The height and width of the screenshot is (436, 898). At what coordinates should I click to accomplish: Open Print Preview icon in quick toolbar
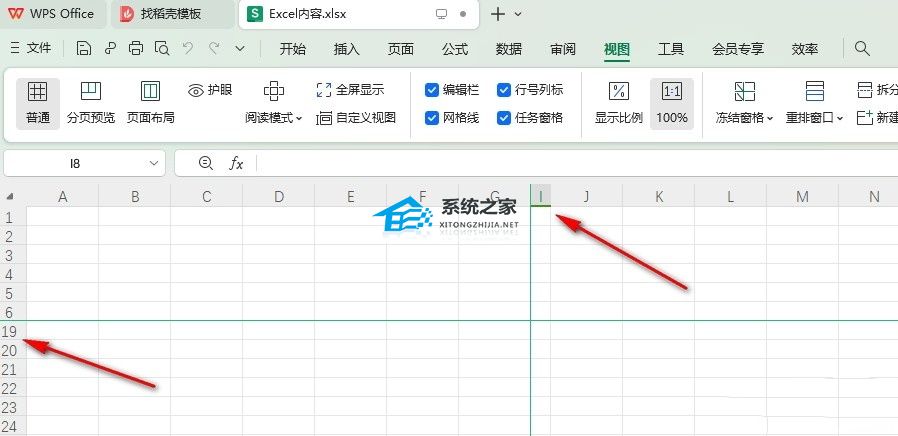pos(162,49)
